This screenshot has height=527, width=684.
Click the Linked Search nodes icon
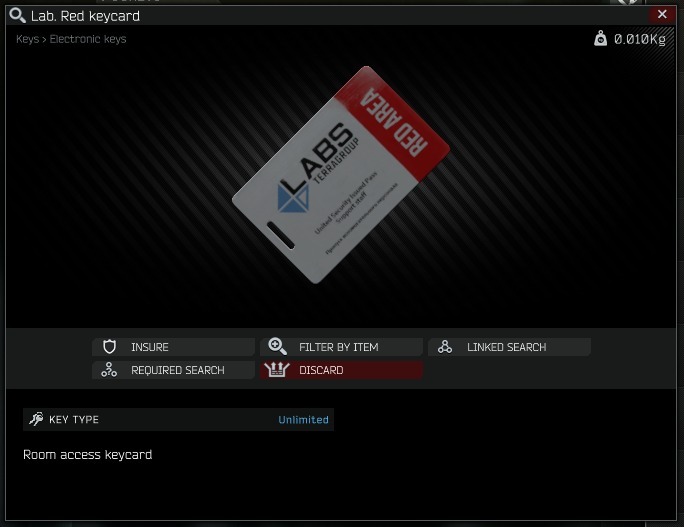click(x=445, y=347)
